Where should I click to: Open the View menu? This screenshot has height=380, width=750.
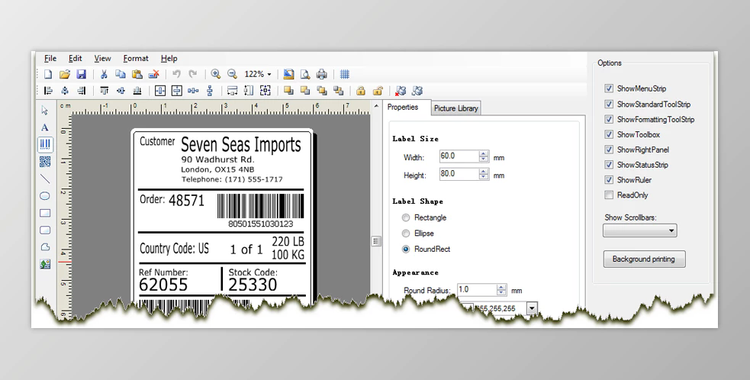[102, 58]
